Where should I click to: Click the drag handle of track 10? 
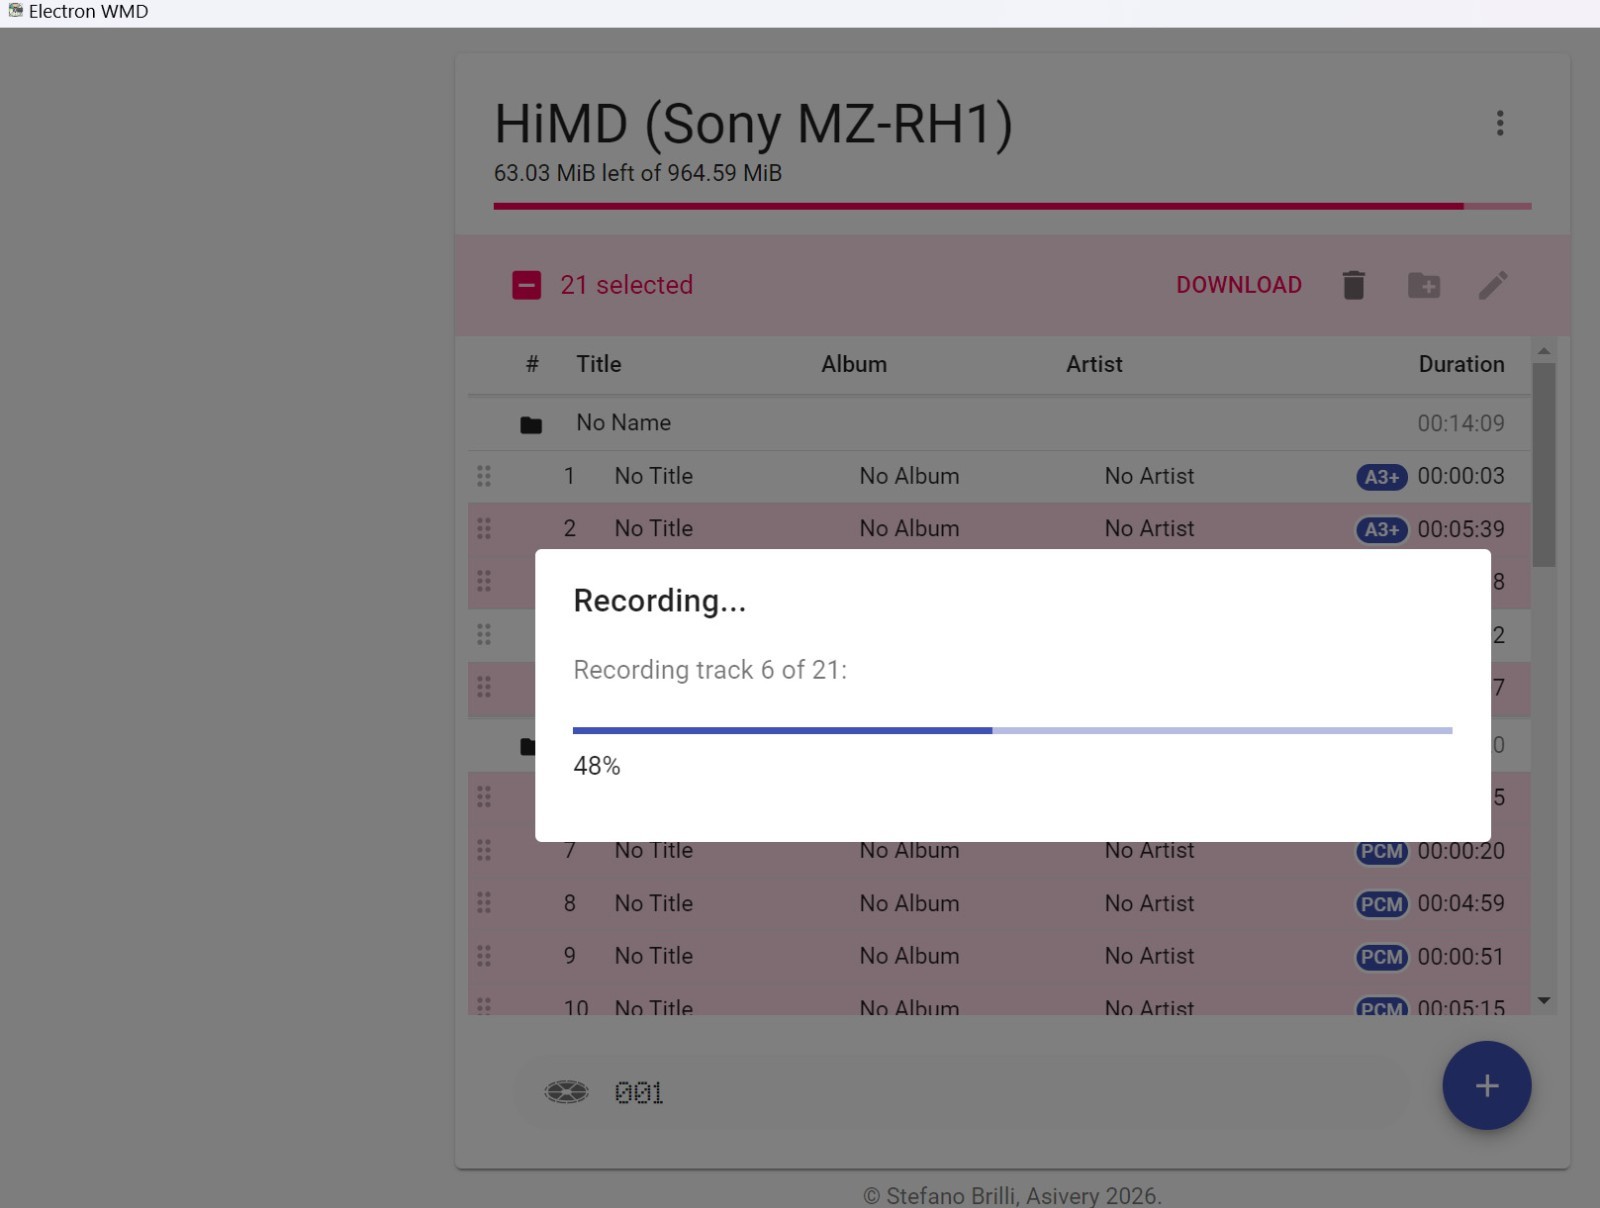point(484,1006)
